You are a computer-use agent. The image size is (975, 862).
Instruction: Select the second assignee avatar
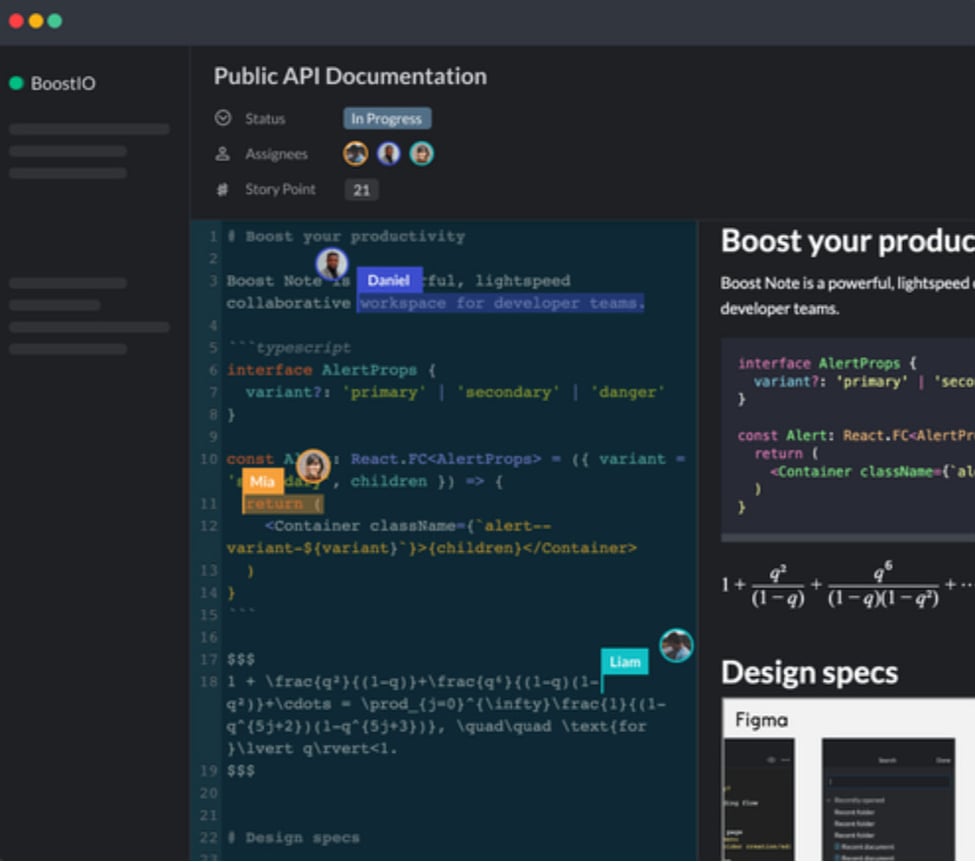pyautogui.click(x=390, y=153)
